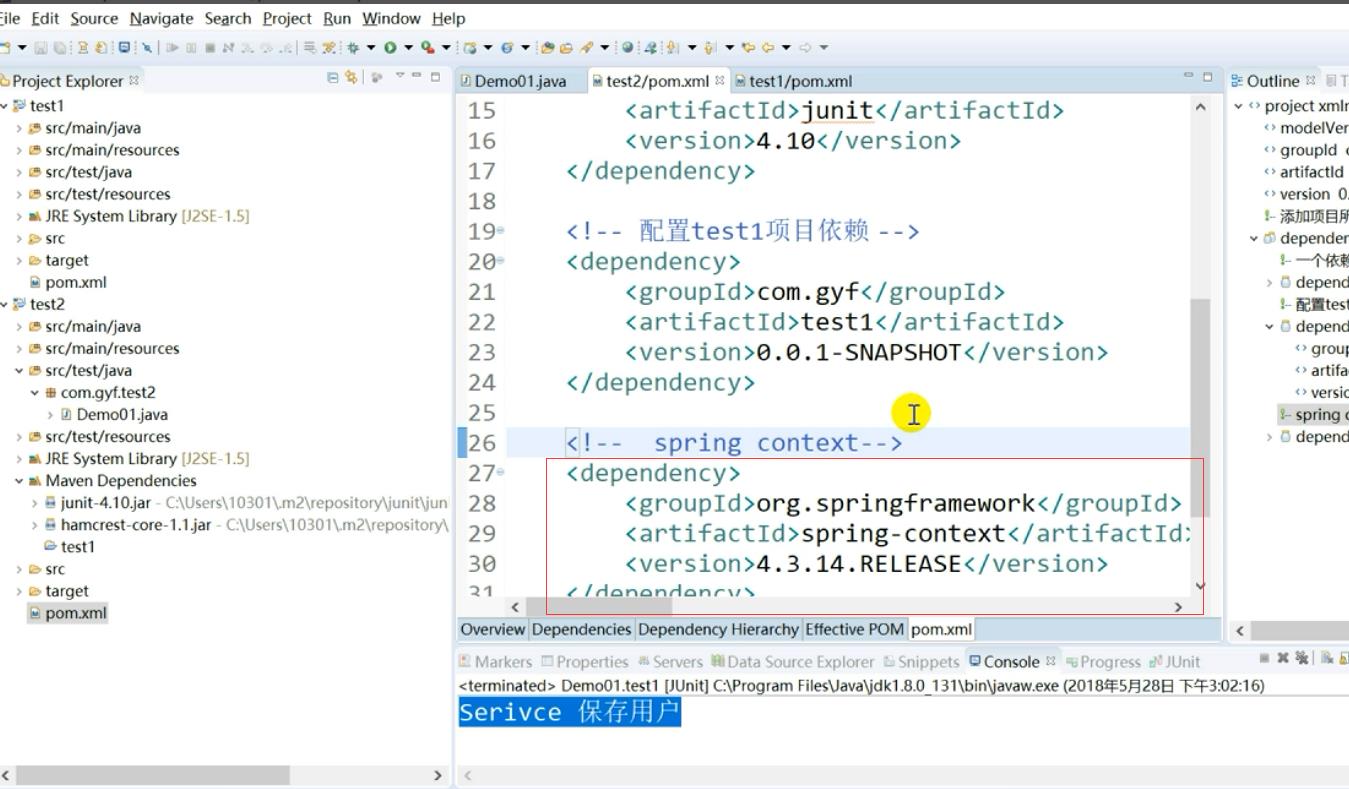The width and height of the screenshot is (1349, 789).
Task: Expand Demo01.java in Project Explorer
Action: coord(51,415)
